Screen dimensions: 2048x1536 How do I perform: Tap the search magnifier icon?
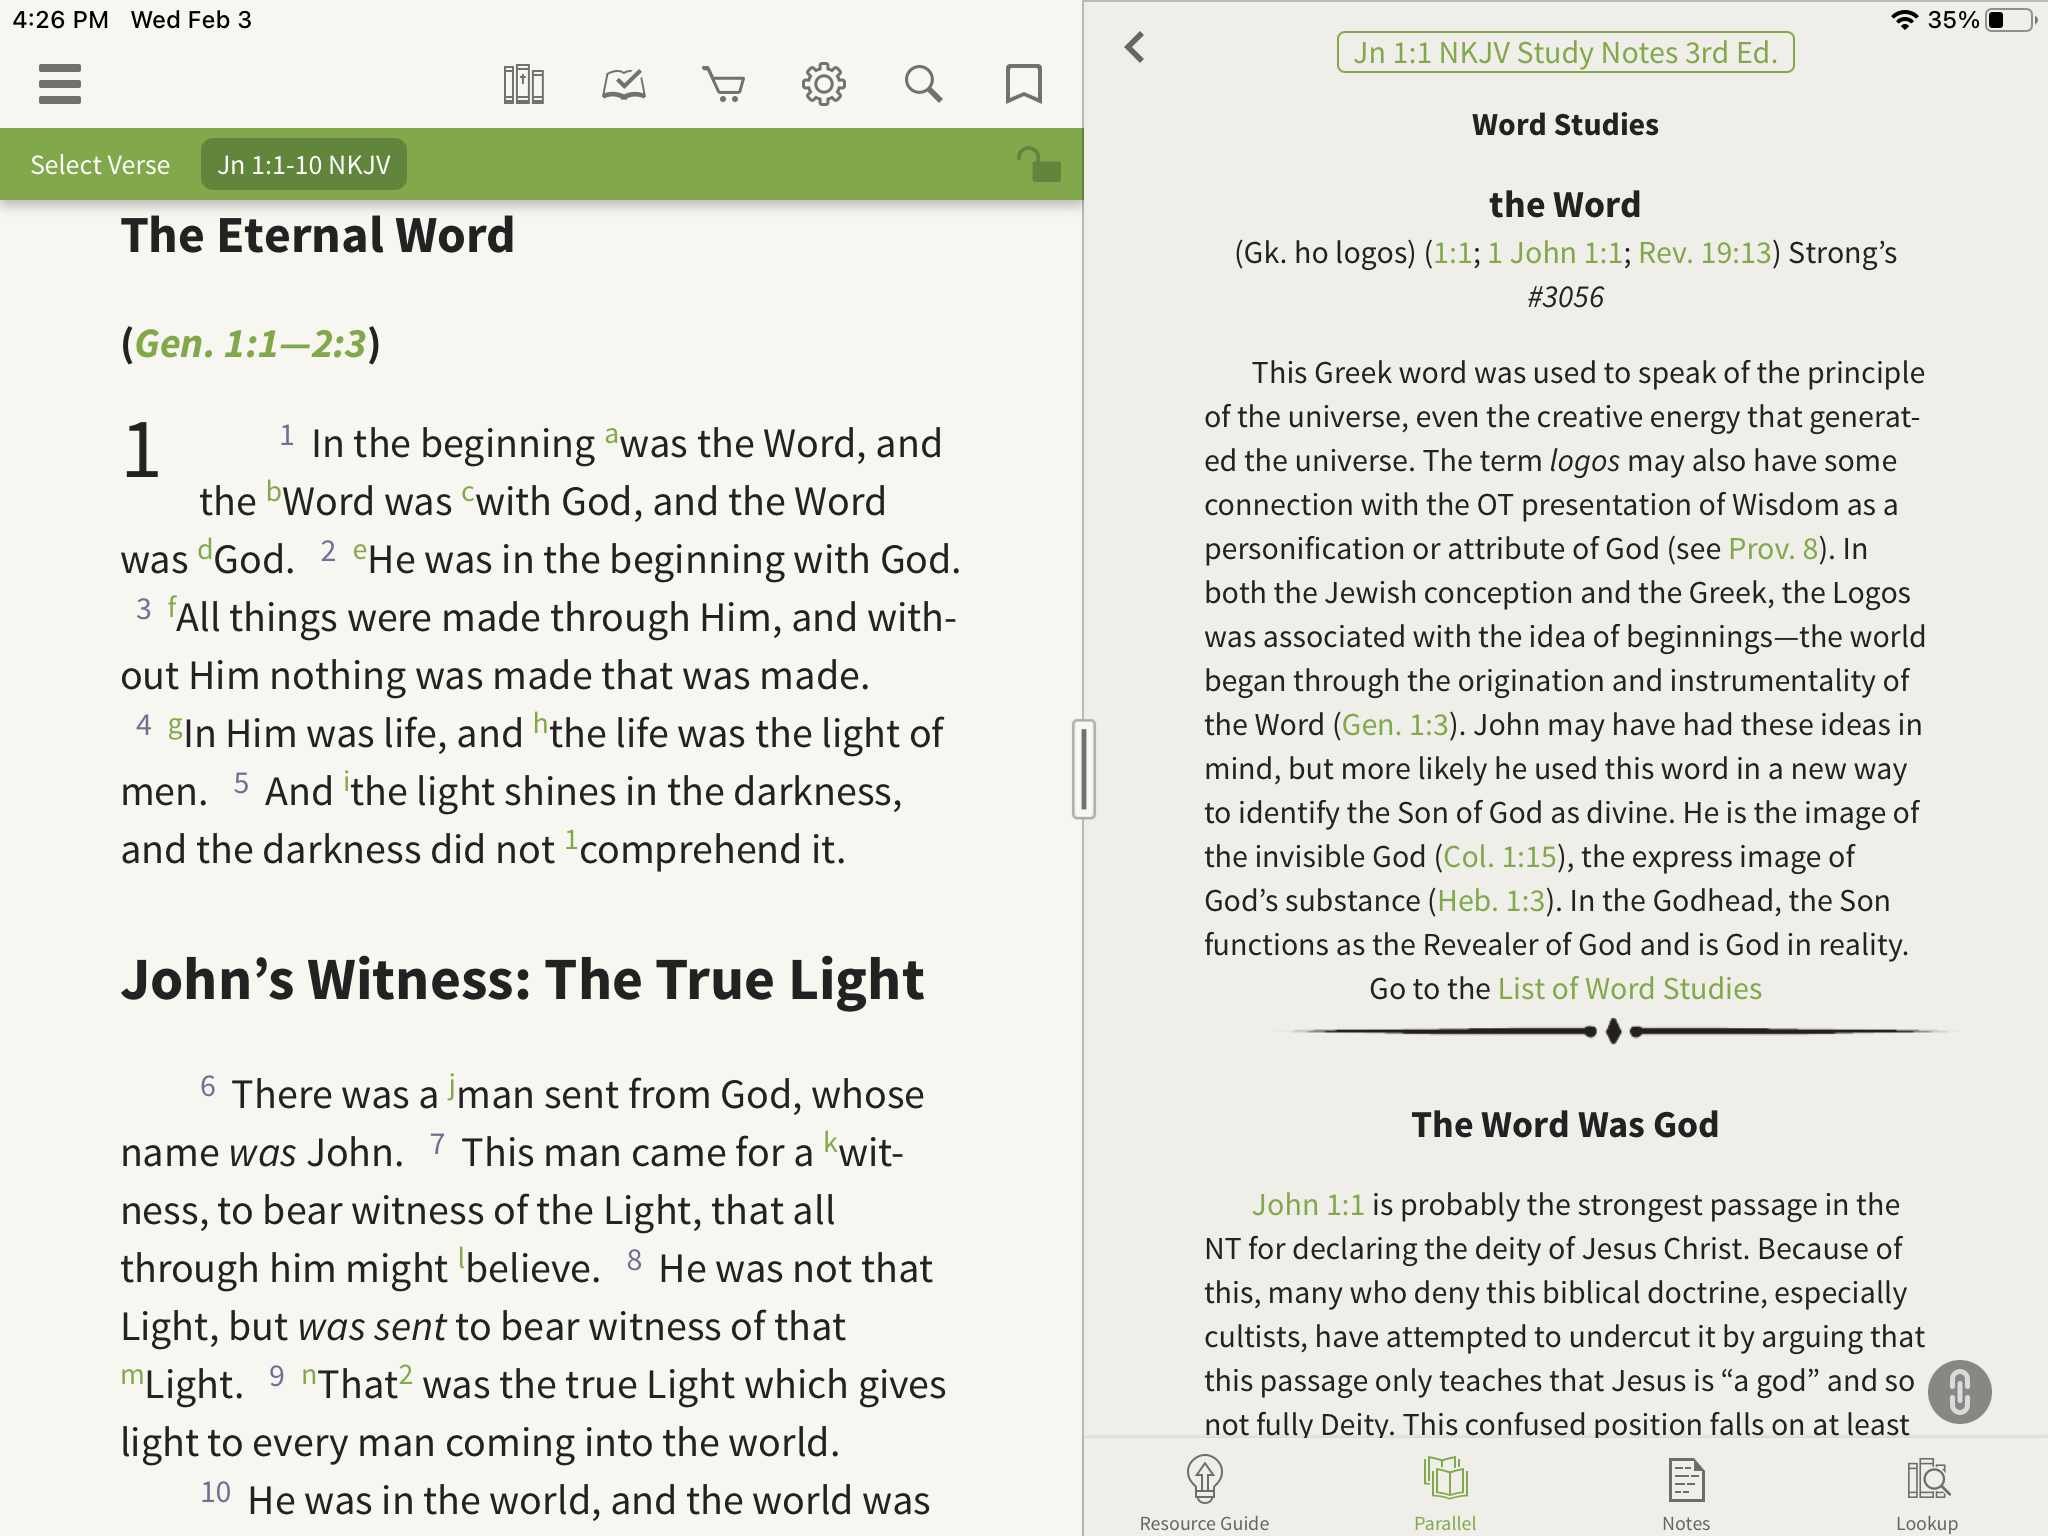(x=923, y=84)
